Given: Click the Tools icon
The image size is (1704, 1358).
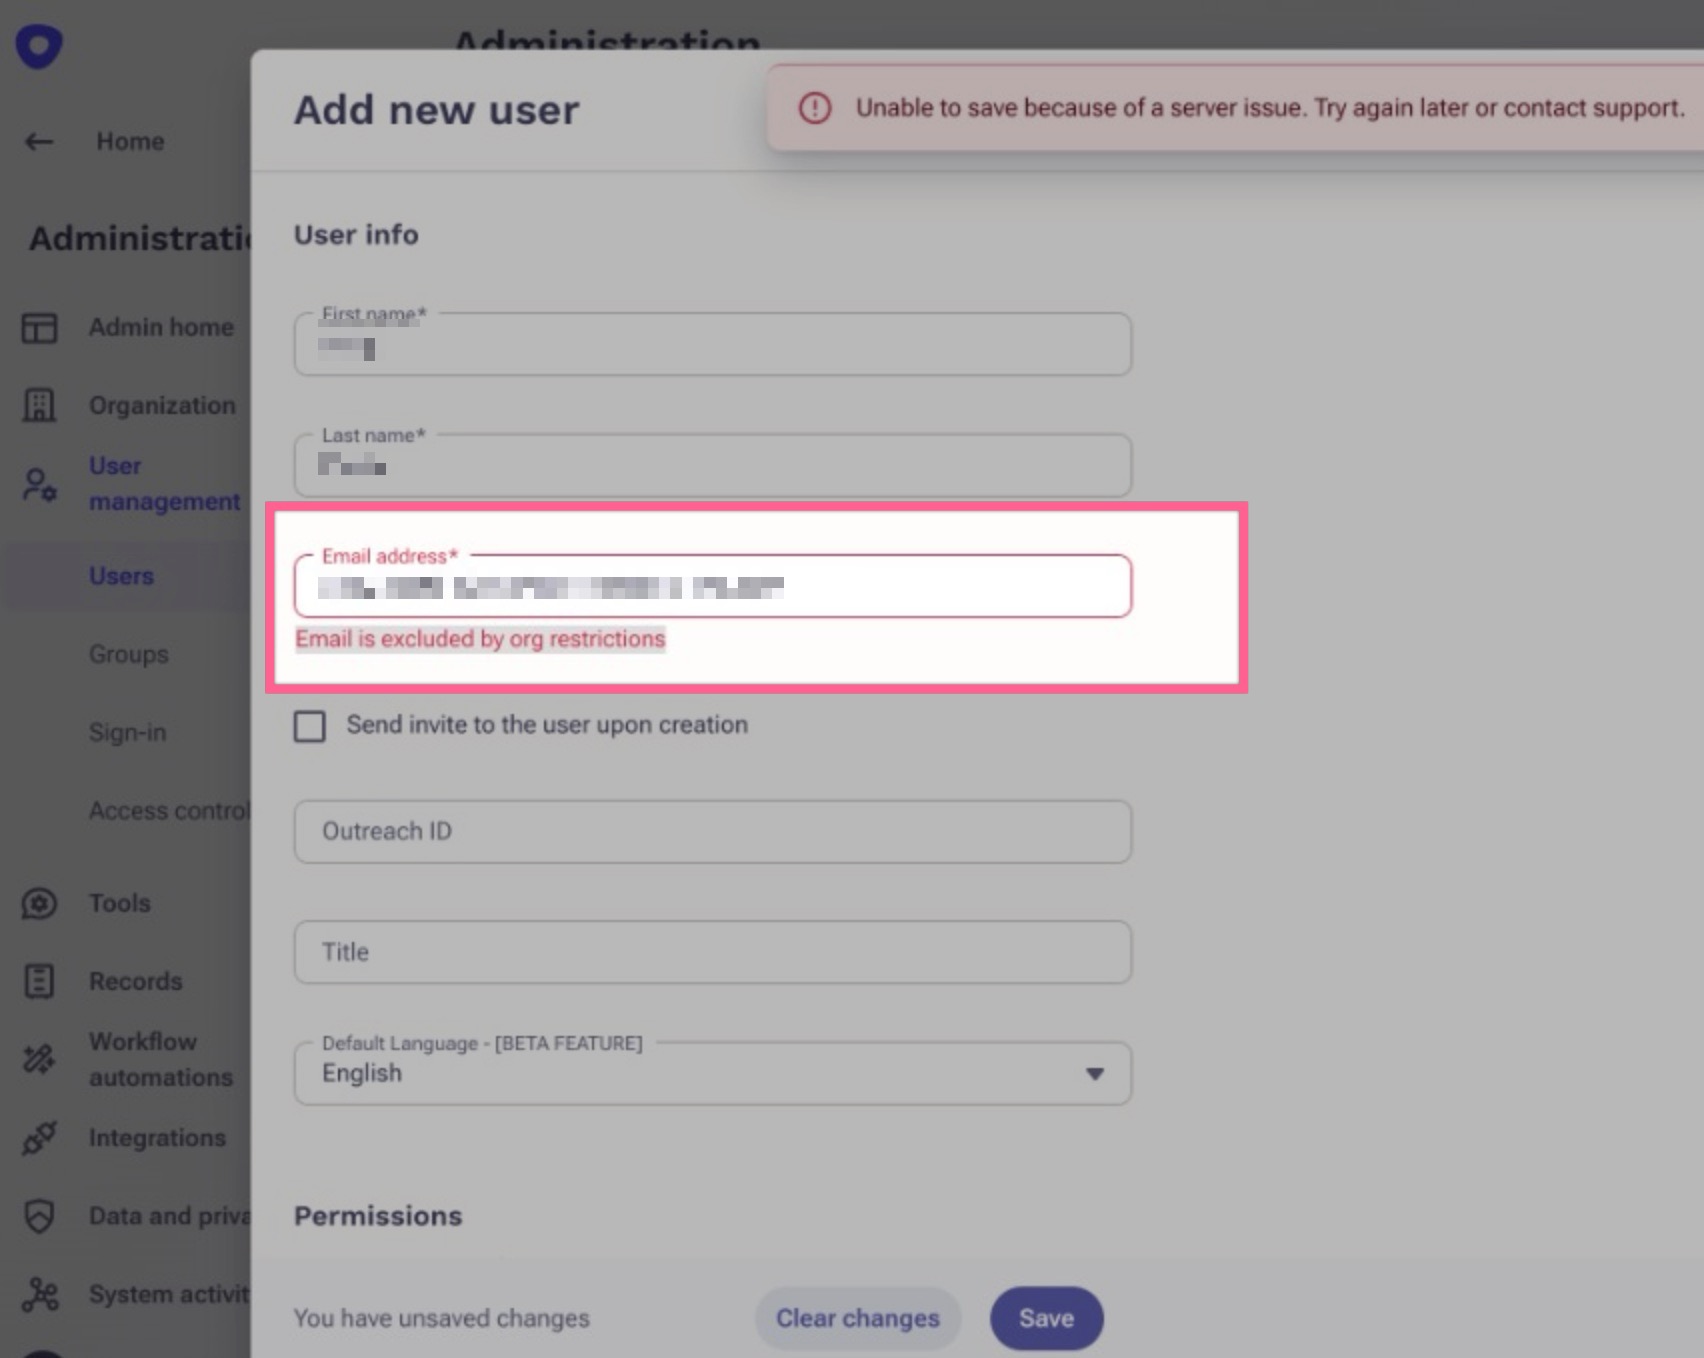Looking at the screenshot, I should pos(40,904).
